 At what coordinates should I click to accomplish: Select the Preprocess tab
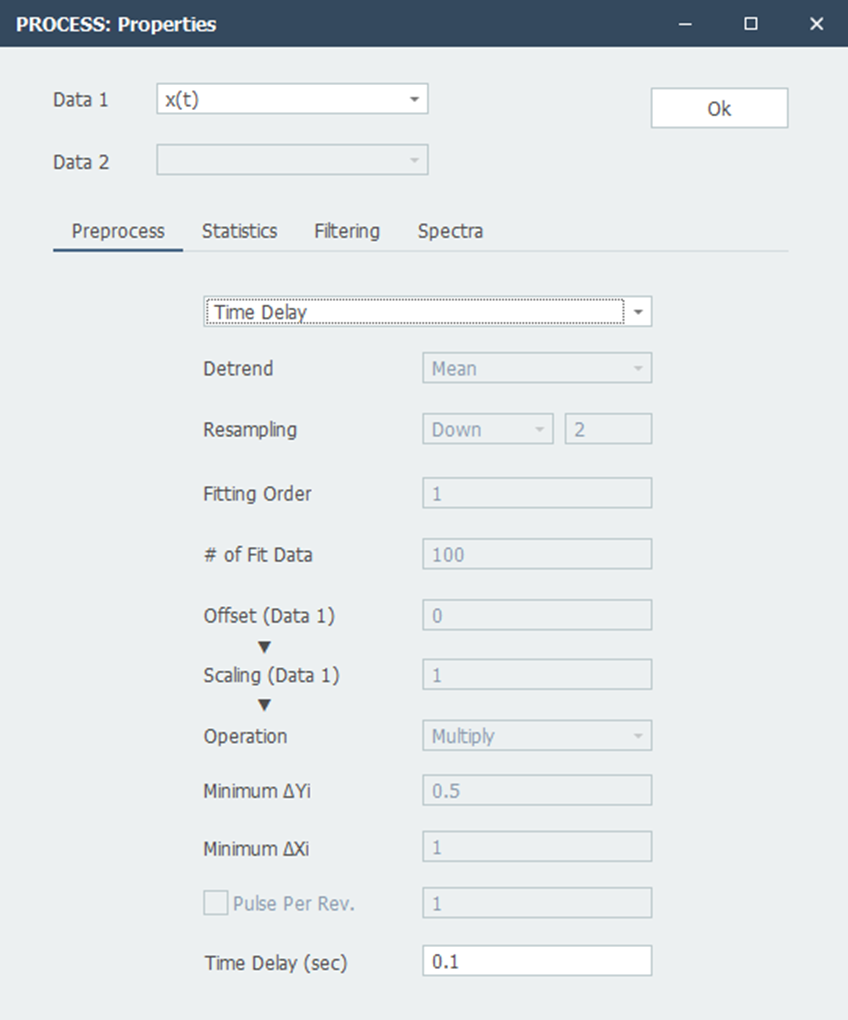point(118,231)
